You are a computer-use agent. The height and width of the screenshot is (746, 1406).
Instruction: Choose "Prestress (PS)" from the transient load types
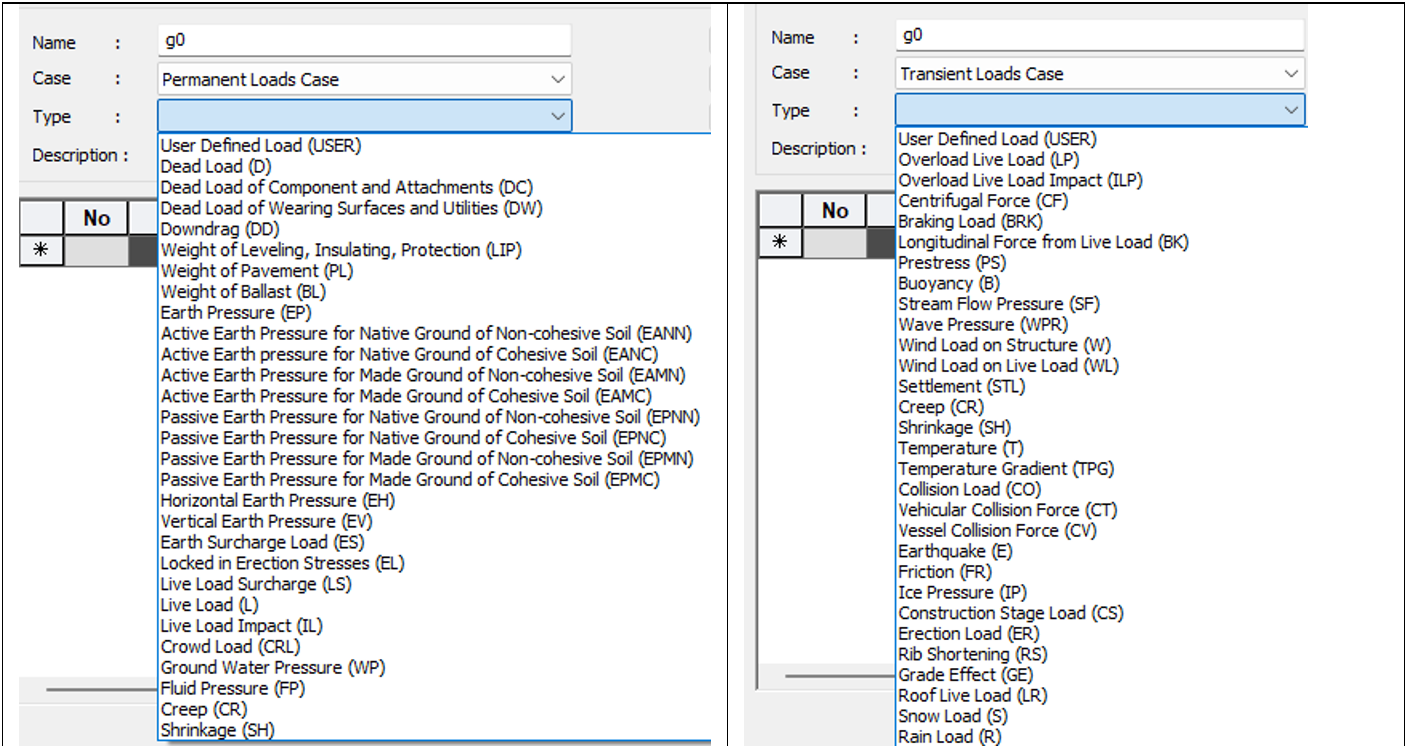[x=946, y=262]
